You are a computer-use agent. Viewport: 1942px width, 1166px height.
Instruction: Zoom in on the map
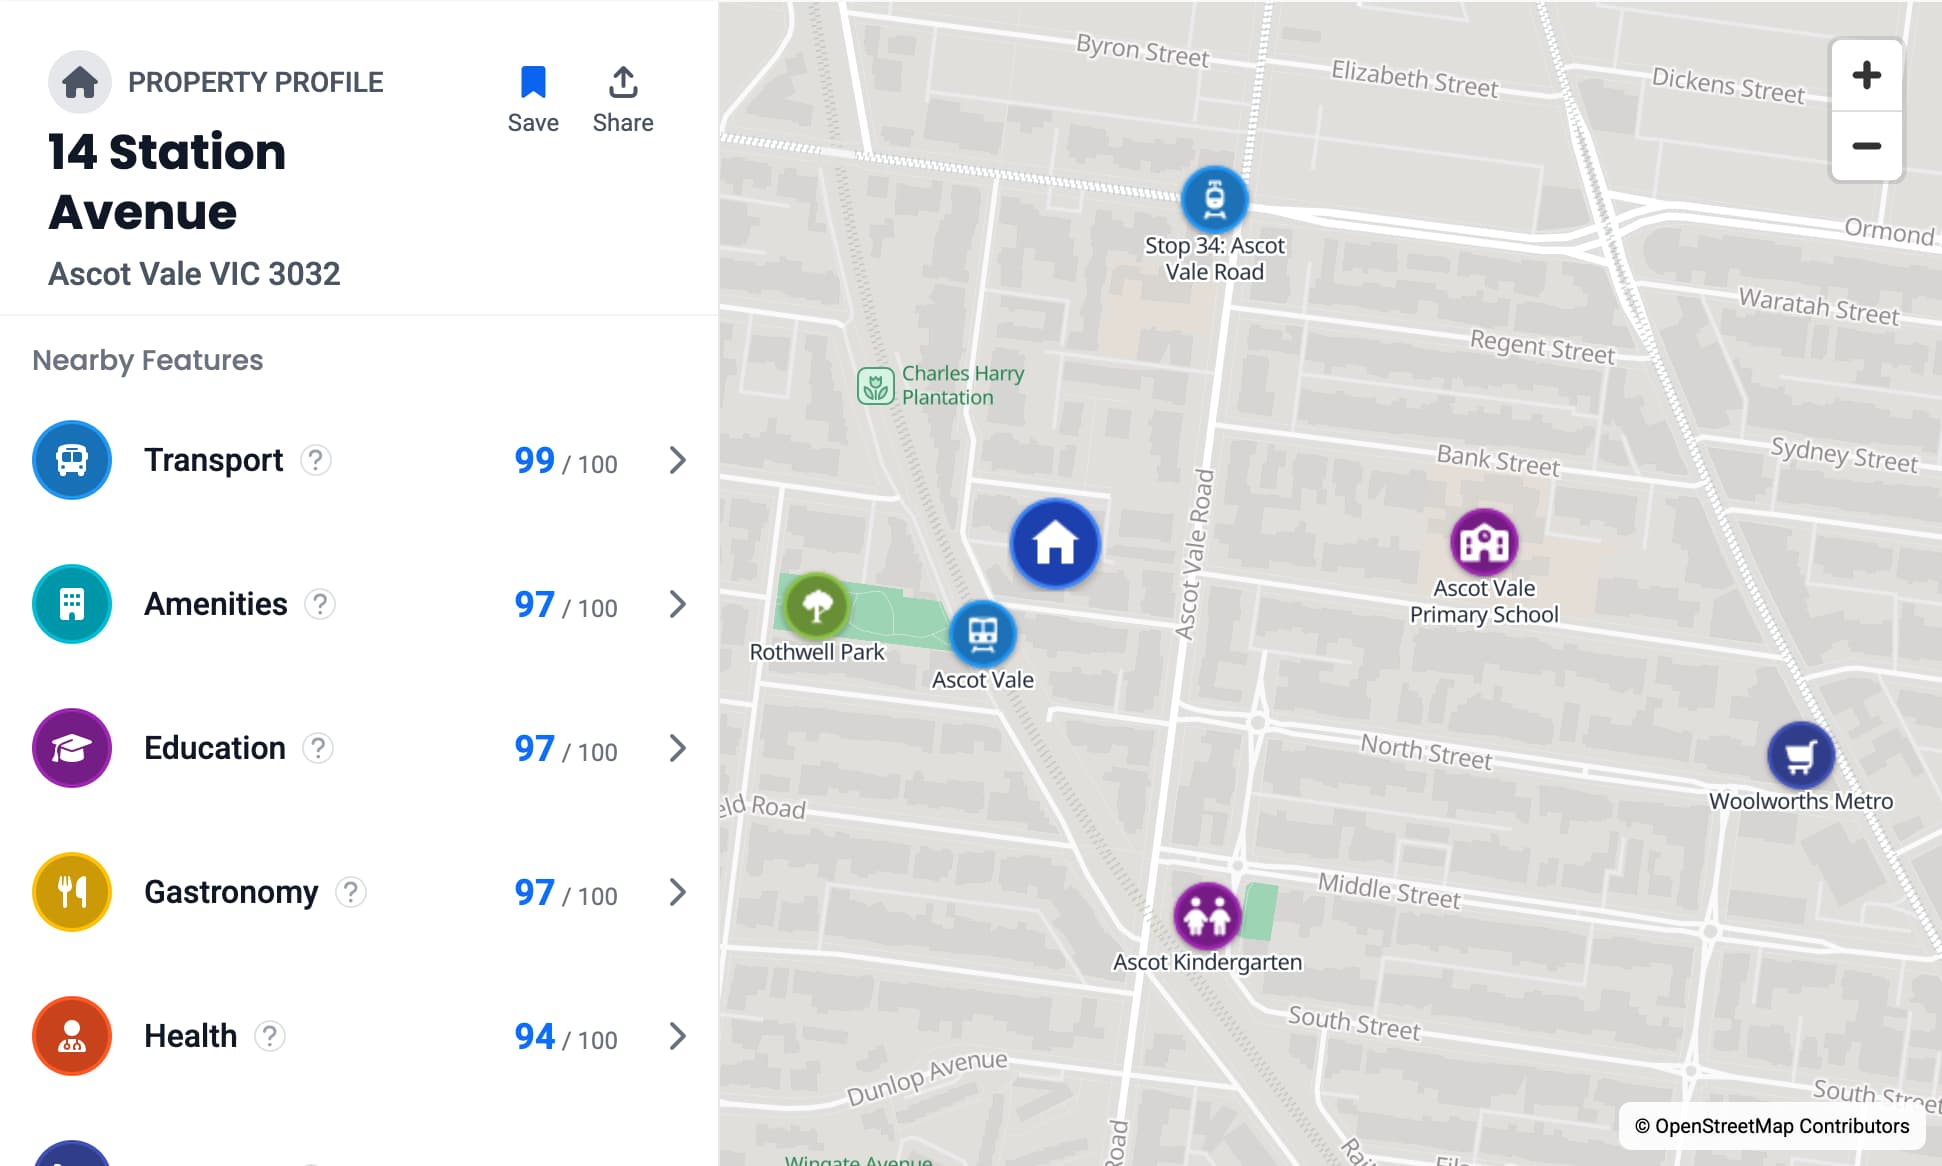(x=1866, y=75)
